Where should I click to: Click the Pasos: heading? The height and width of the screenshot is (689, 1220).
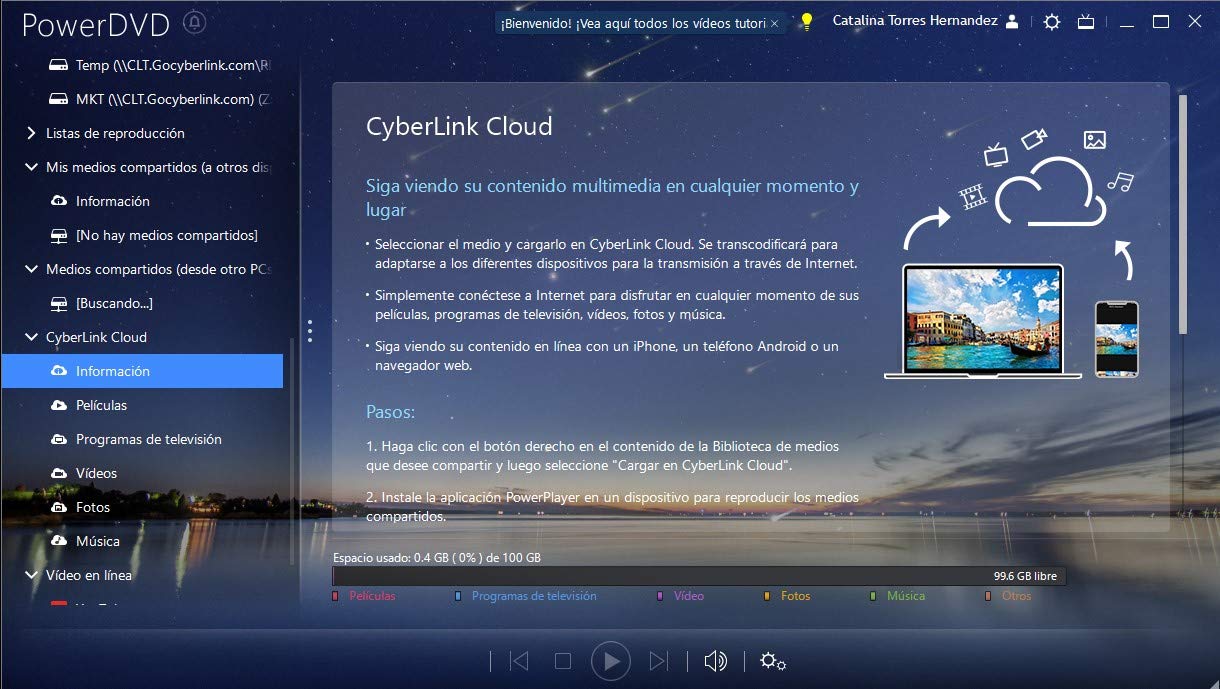pos(391,412)
